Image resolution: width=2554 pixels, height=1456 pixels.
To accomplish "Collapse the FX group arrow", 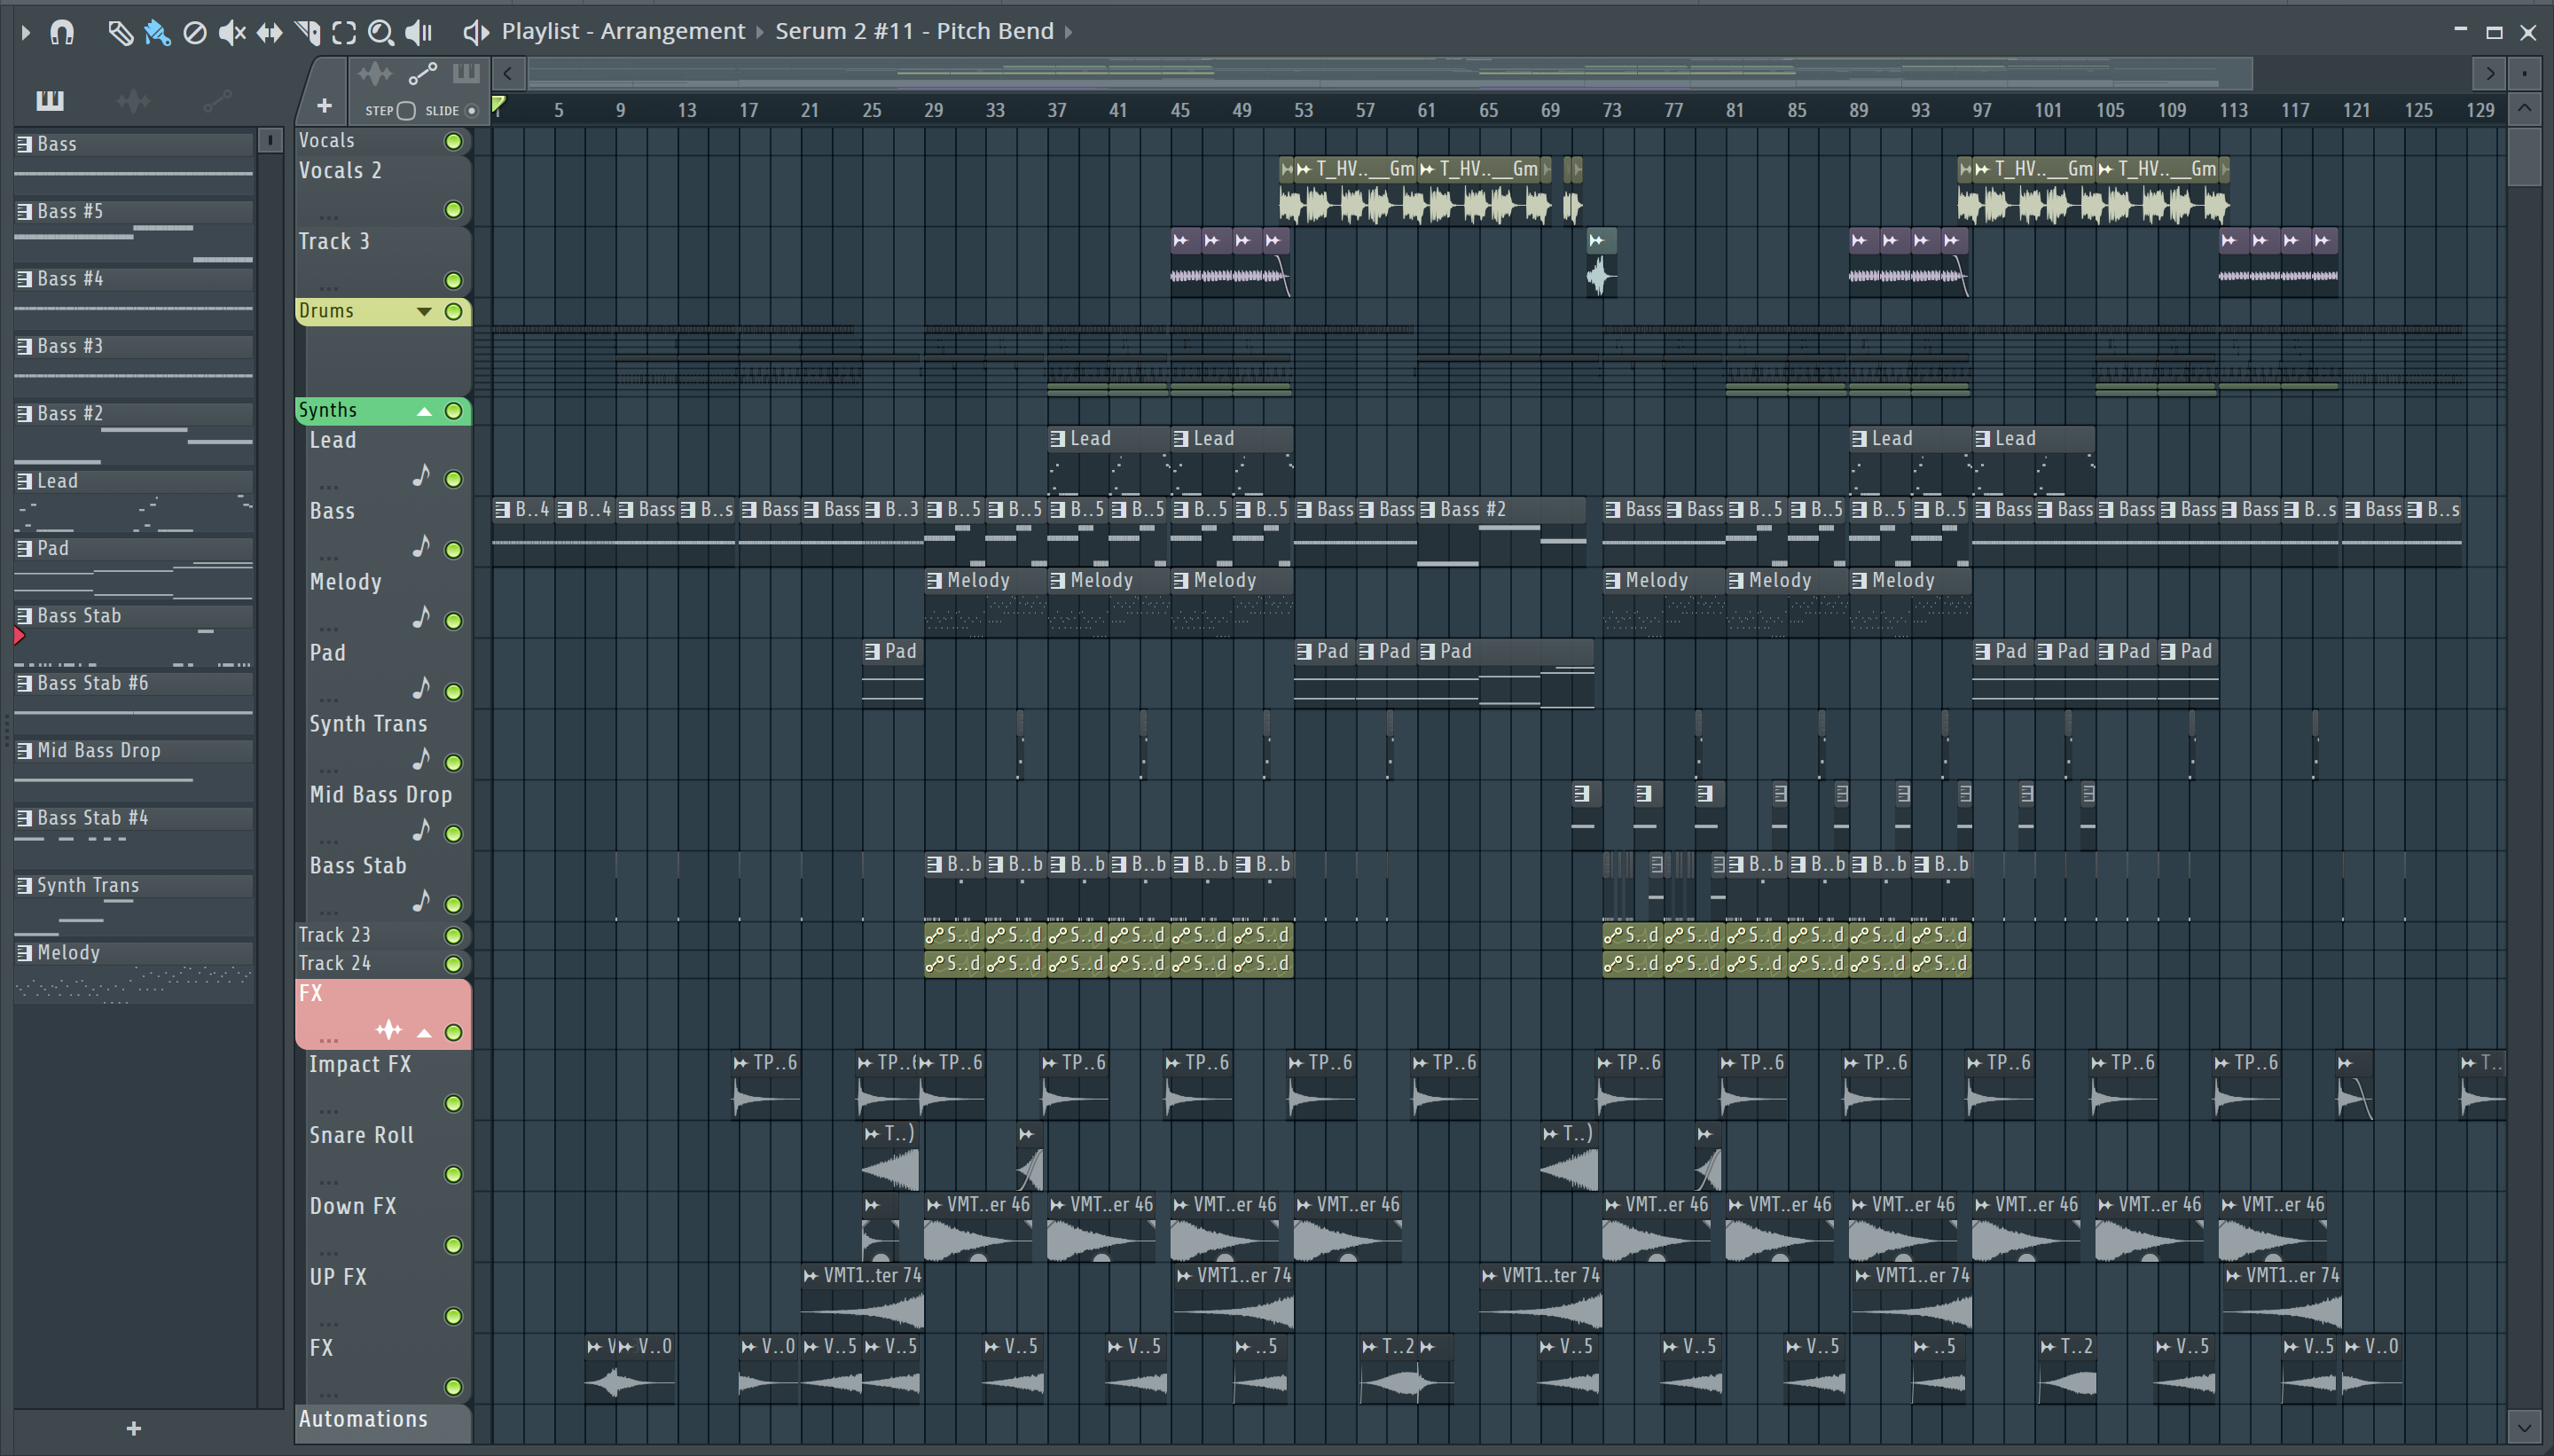I will [x=424, y=1033].
